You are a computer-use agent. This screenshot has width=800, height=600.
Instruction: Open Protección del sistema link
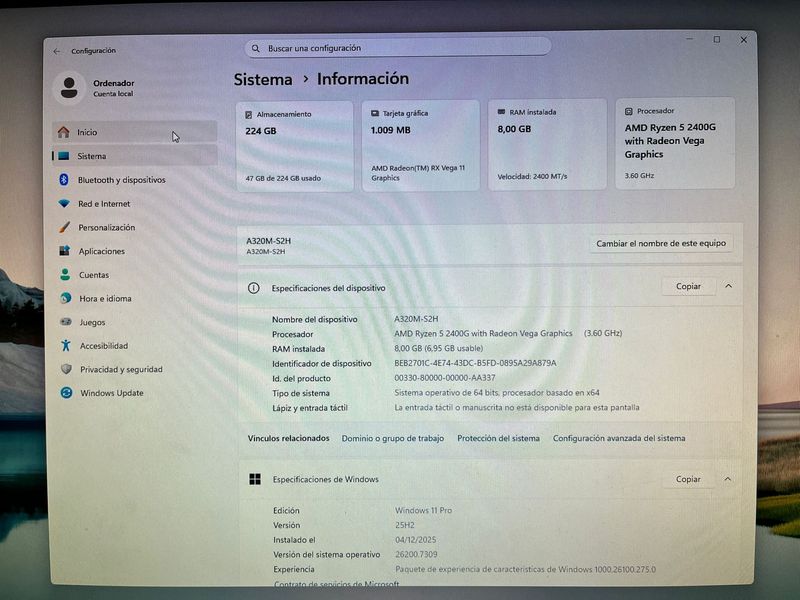tap(498, 438)
